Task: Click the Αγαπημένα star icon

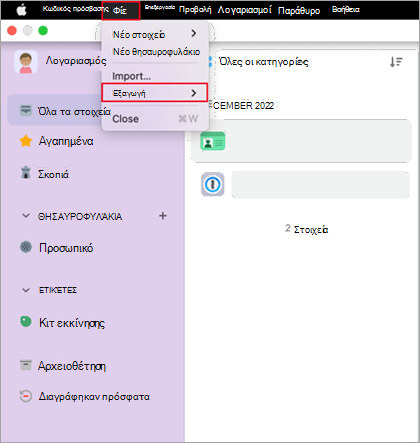Action: (26, 141)
